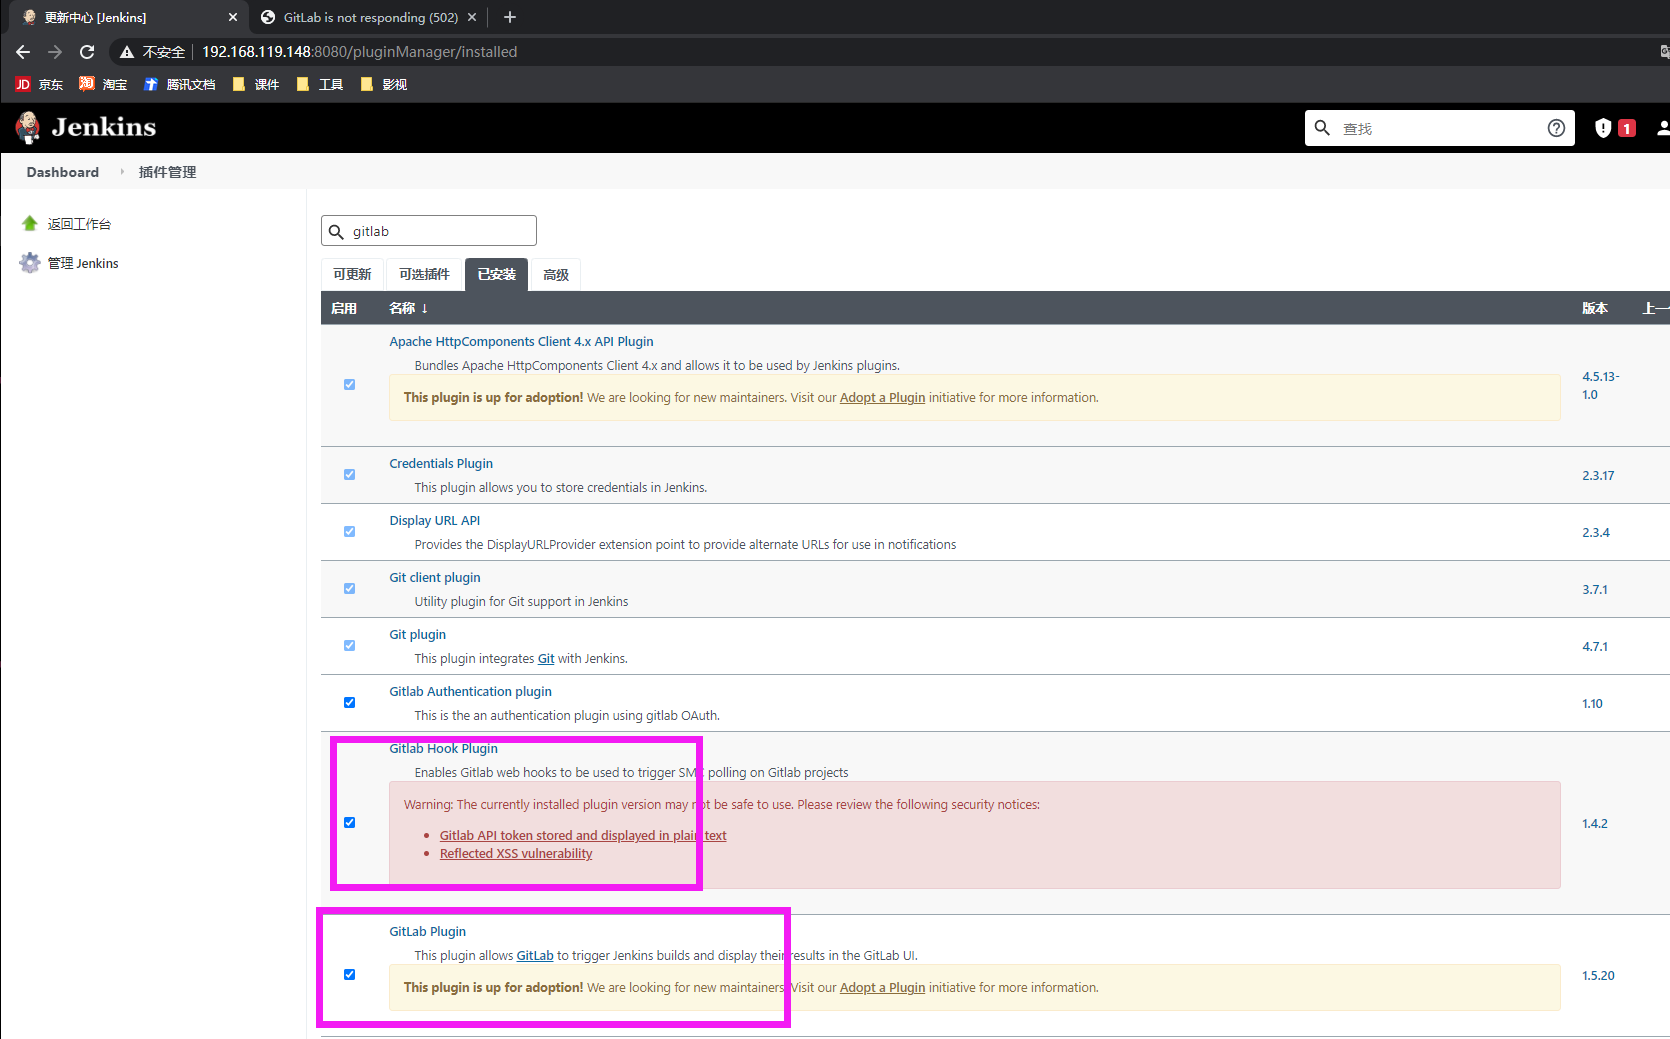Open a new browser tab with plus
The width and height of the screenshot is (1670, 1039).
click(510, 17)
